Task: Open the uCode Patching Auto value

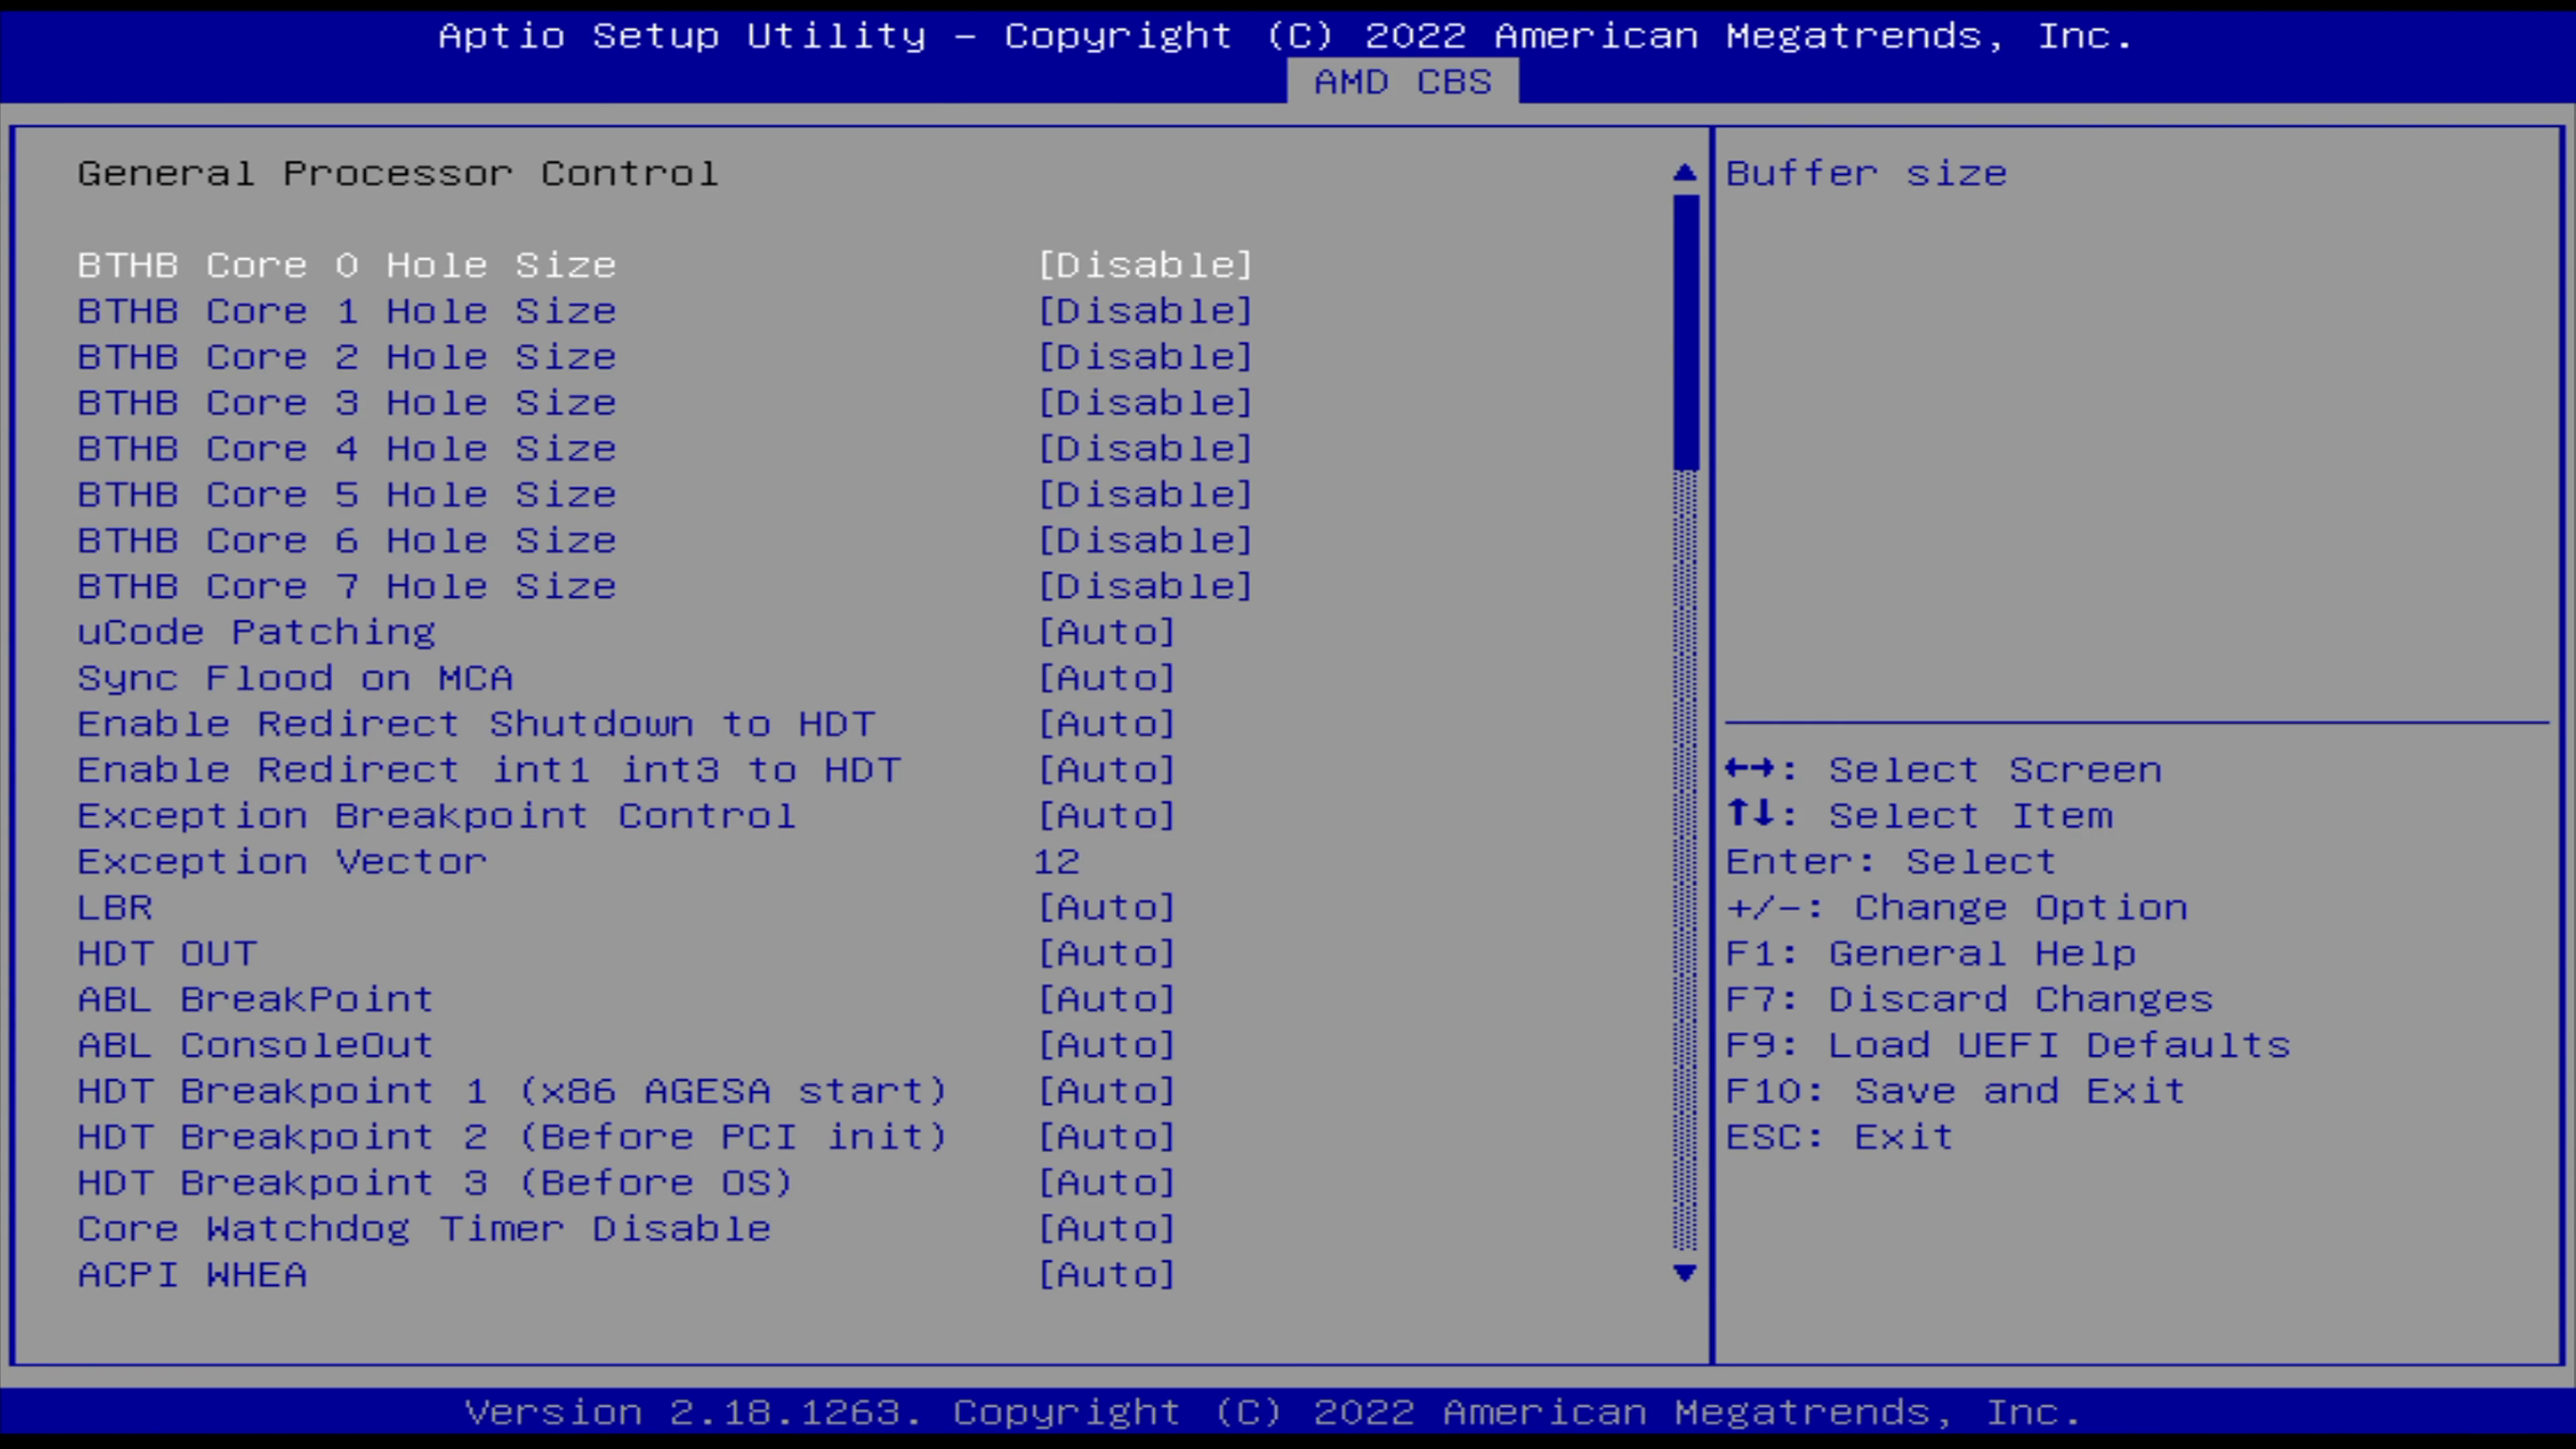Action: coord(1106,632)
